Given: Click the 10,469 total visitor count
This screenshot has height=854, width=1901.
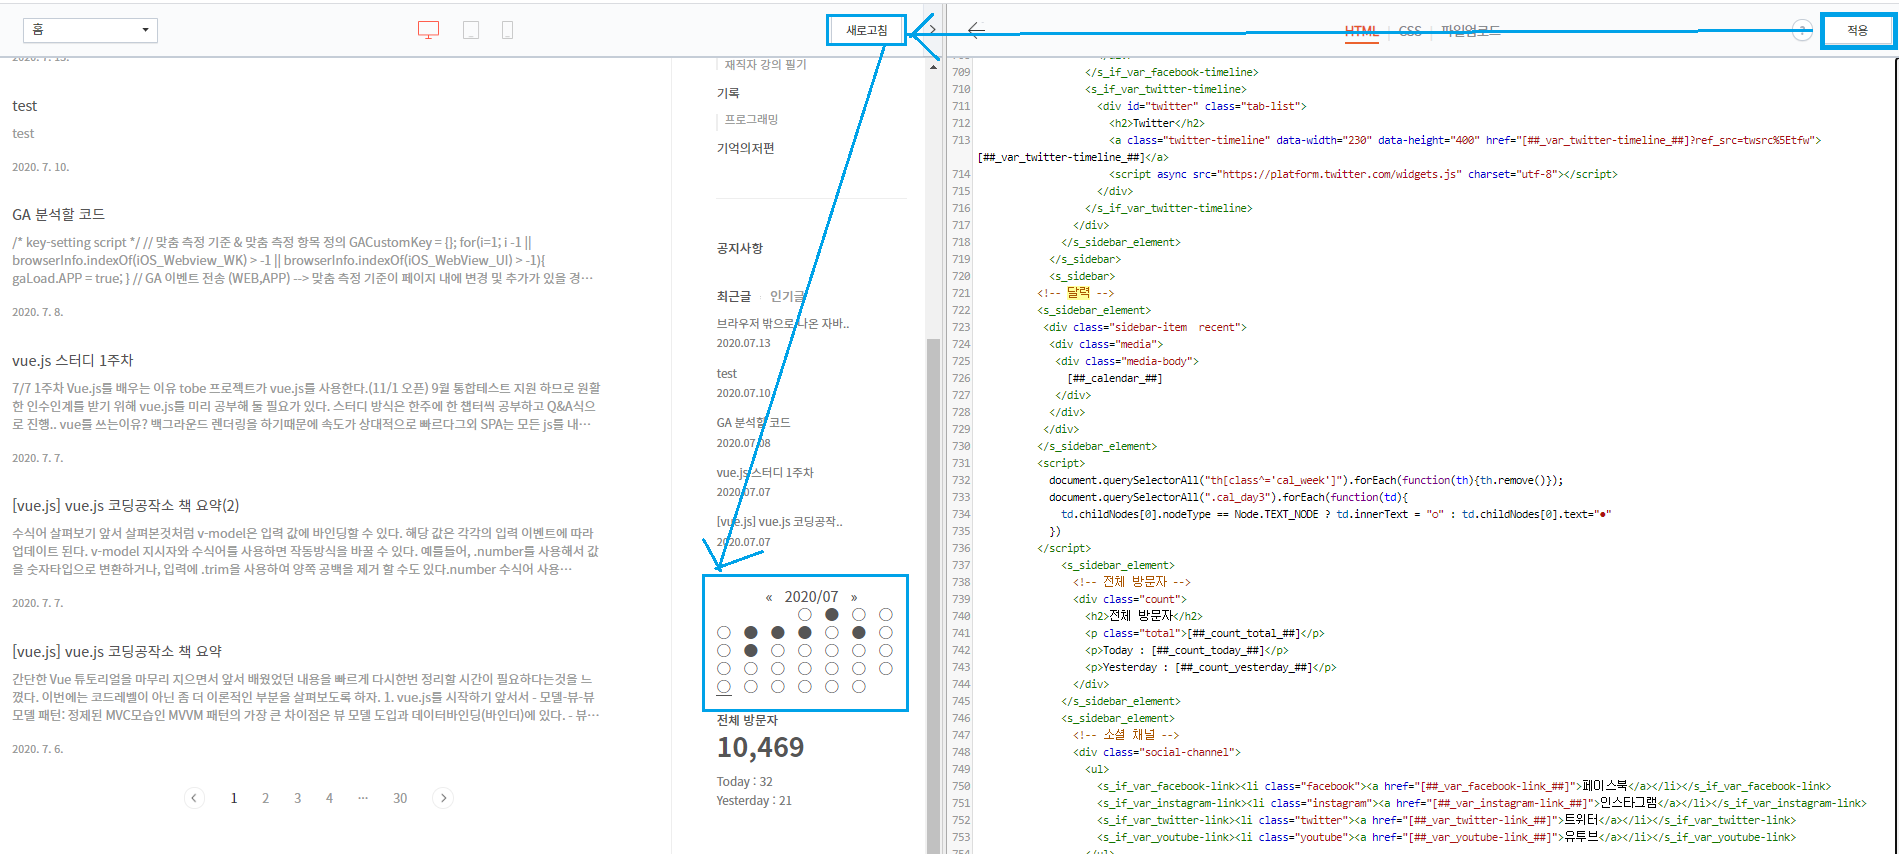Looking at the screenshot, I should pyautogui.click(x=760, y=748).
